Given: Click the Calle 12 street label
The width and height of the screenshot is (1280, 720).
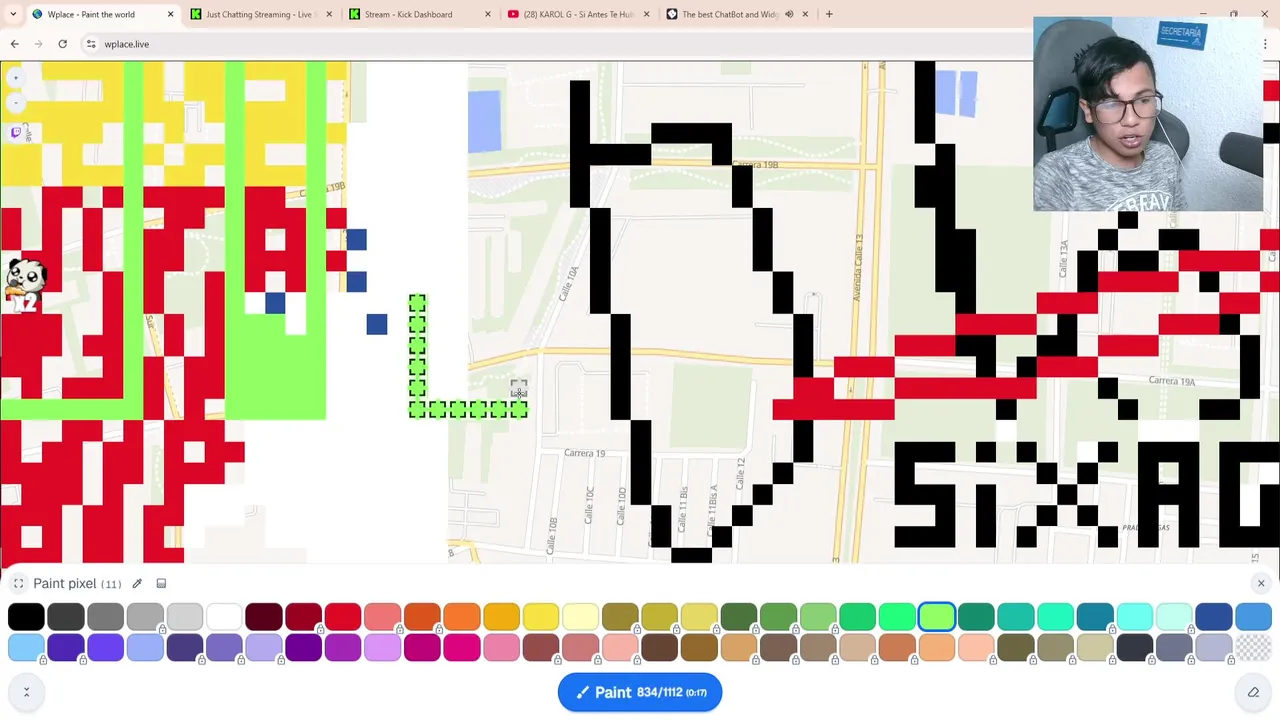Looking at the screenshot, I should pyautogui.click(x=741, y=473).
